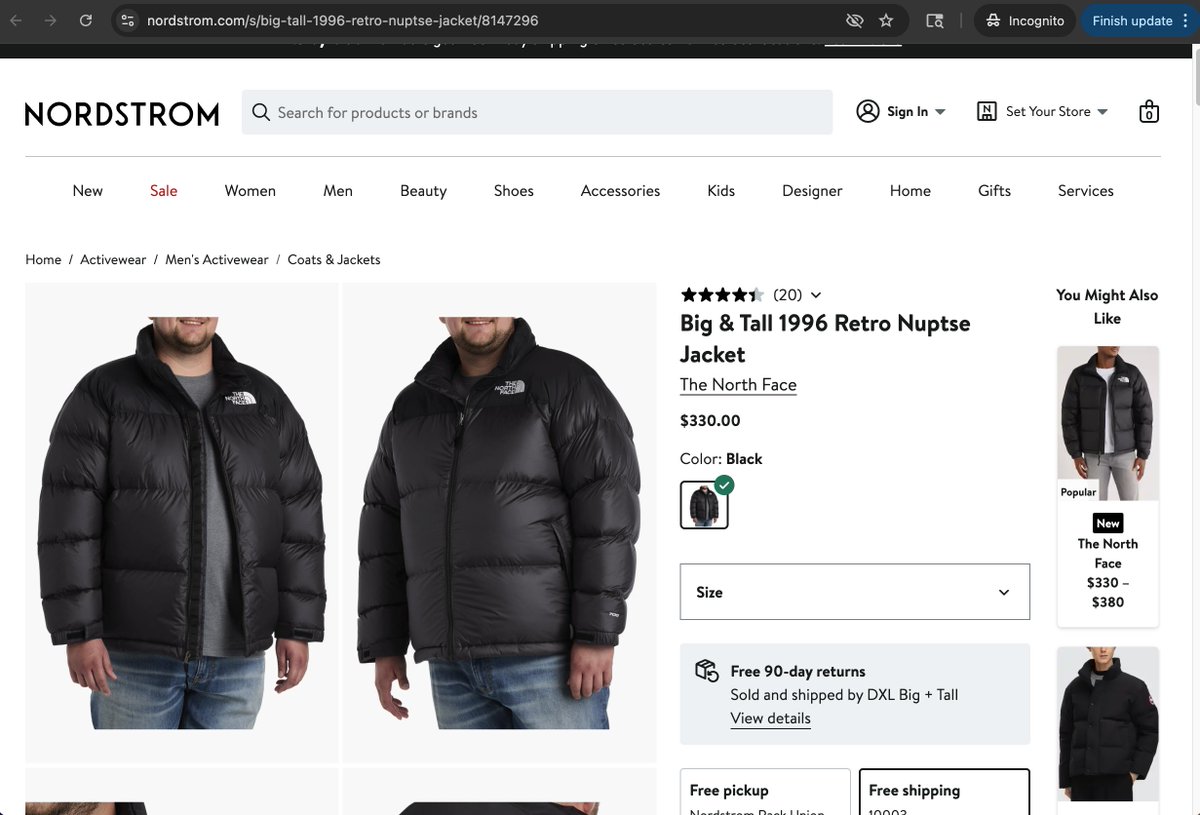Screen dimensions: 1200x815
Task: Click the $330.00 price text
Action: (710, 421)
